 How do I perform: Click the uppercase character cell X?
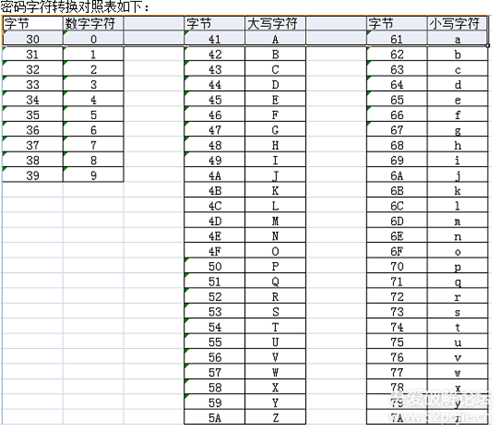275,387
